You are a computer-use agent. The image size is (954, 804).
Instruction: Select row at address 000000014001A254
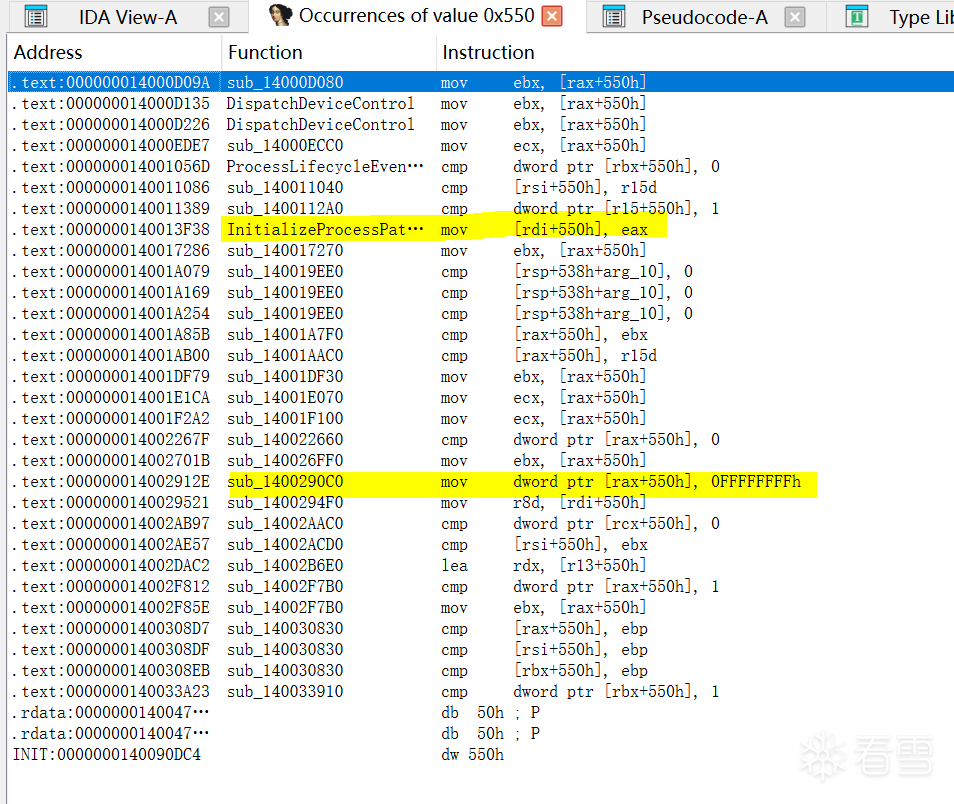point(481,313)
